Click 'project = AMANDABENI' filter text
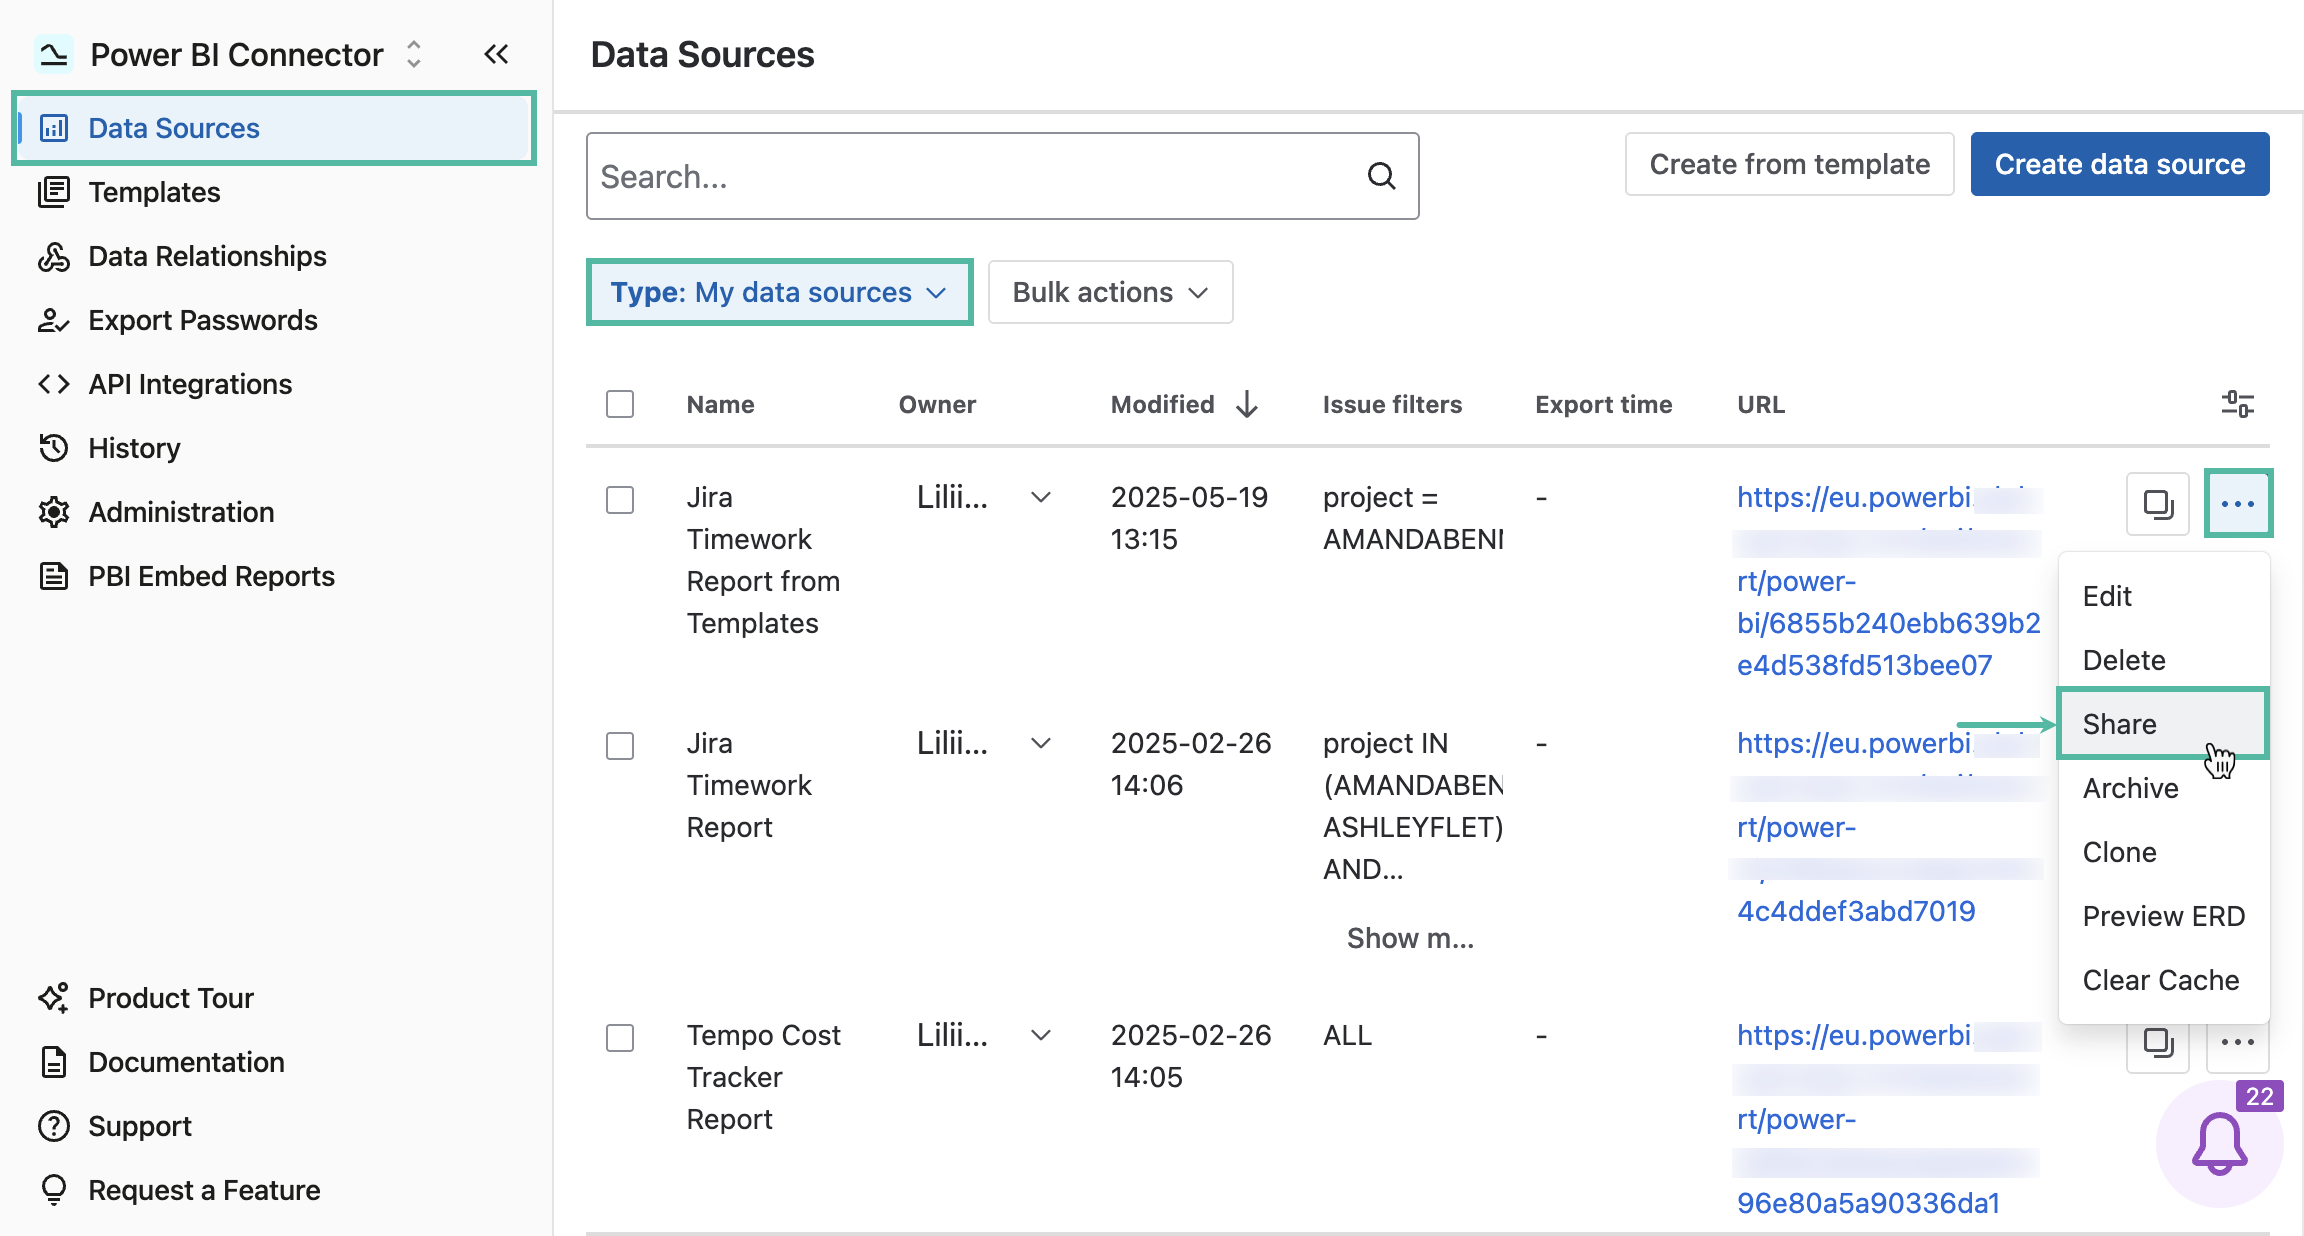This screenshot has width=2304, height=1236. 1413,518
